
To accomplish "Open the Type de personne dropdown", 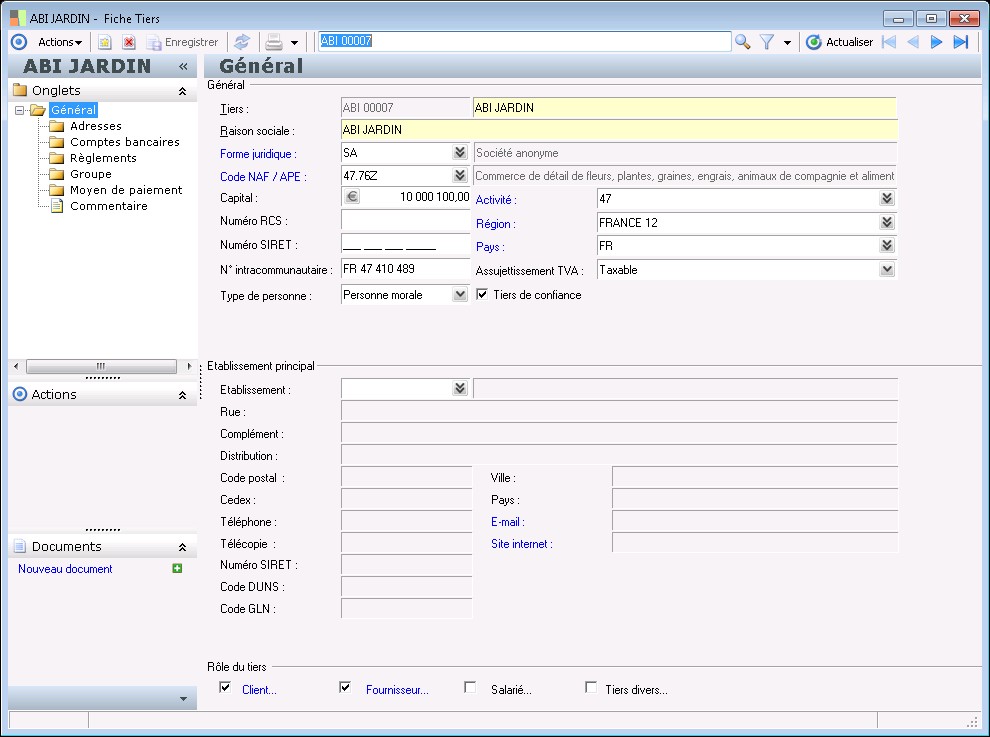I will coord(459,295).
